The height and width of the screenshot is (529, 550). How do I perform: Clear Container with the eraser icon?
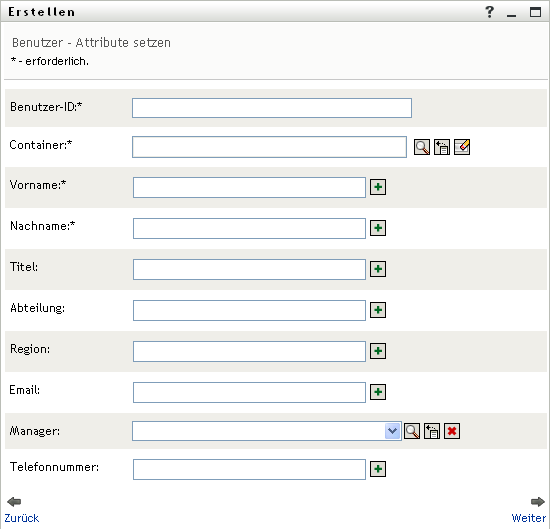(462, 147)
